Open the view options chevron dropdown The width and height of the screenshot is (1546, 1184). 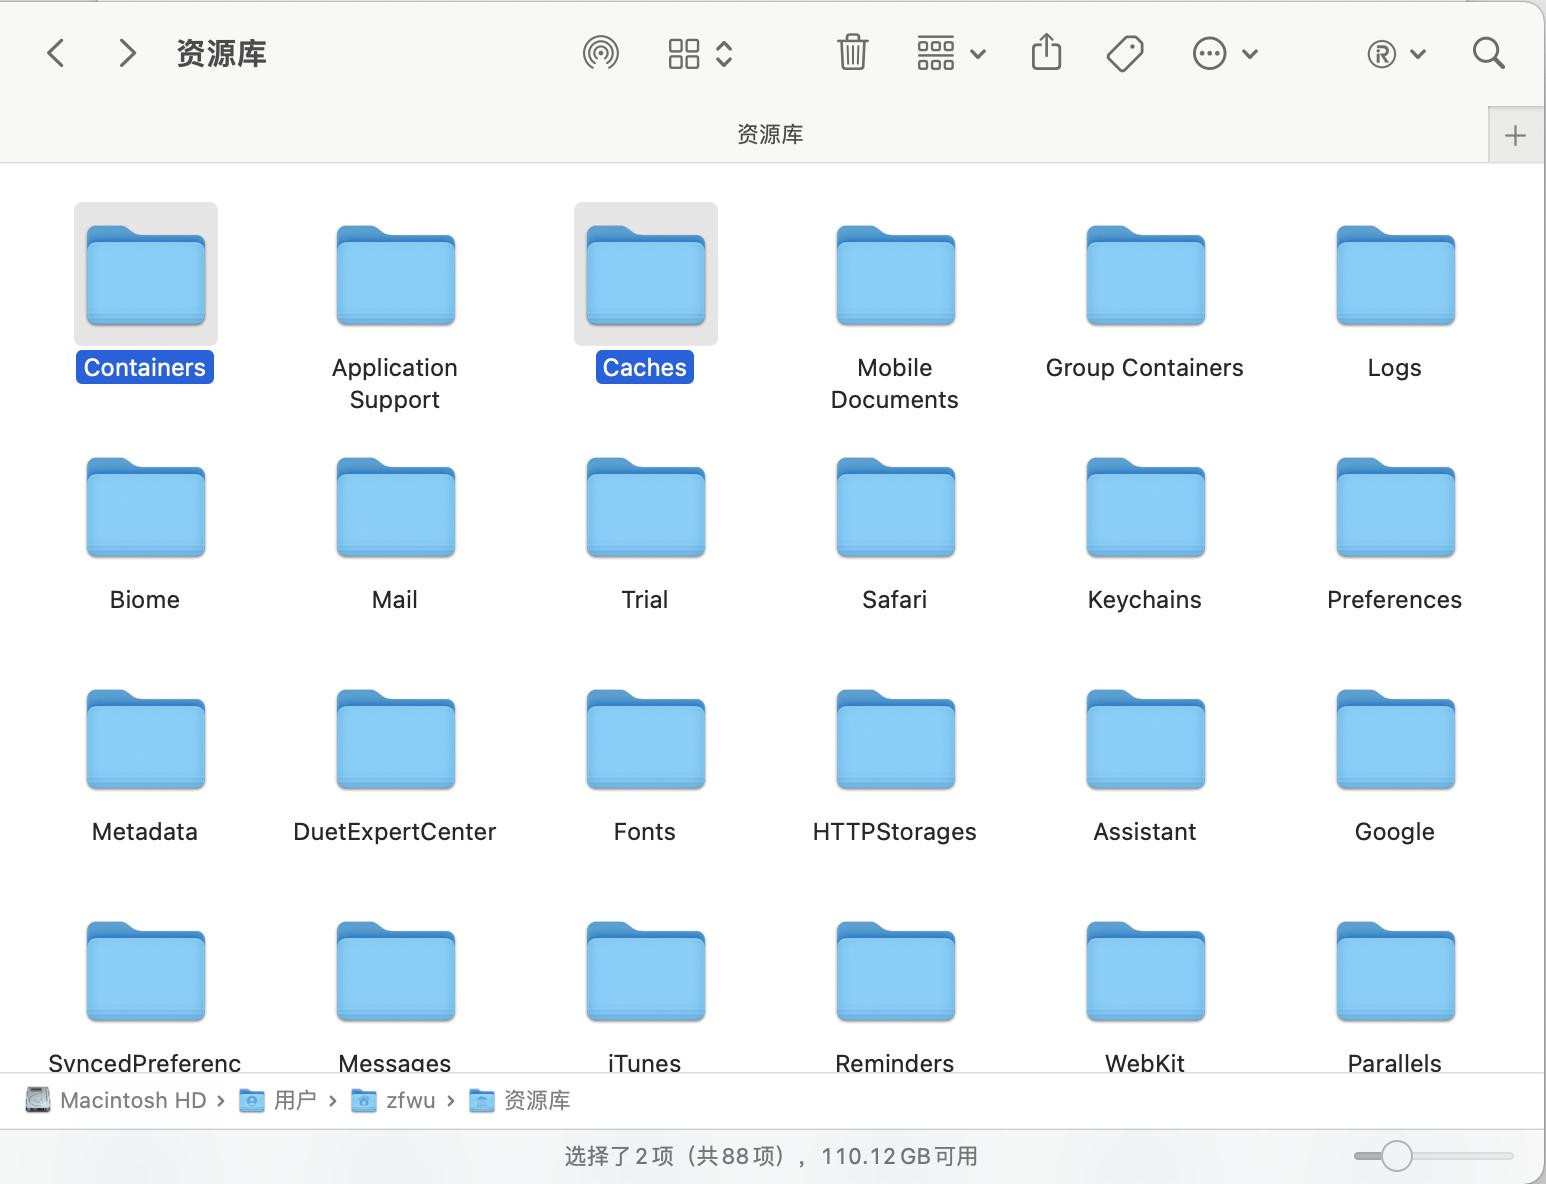pyautogui.click(x=722, y=53)
